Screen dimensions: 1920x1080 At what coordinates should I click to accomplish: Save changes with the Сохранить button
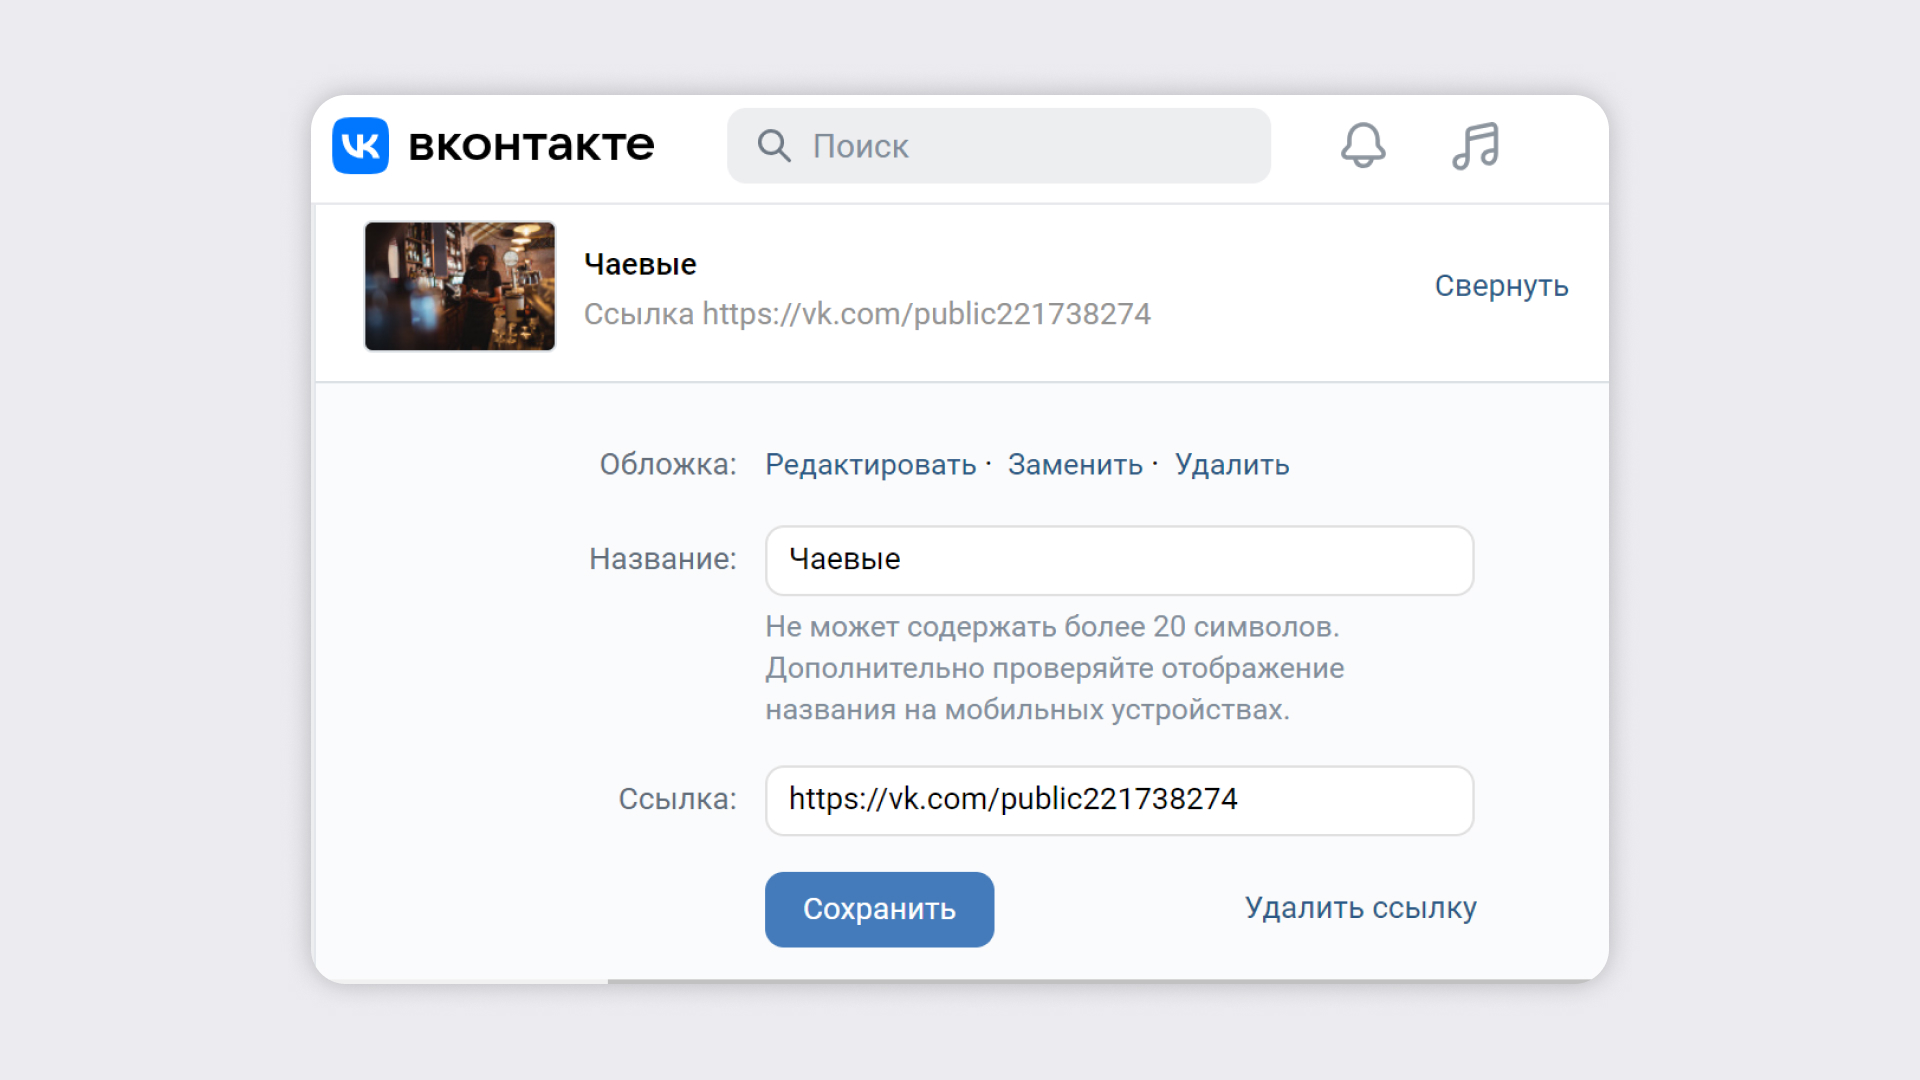click(x=879, y=909)
